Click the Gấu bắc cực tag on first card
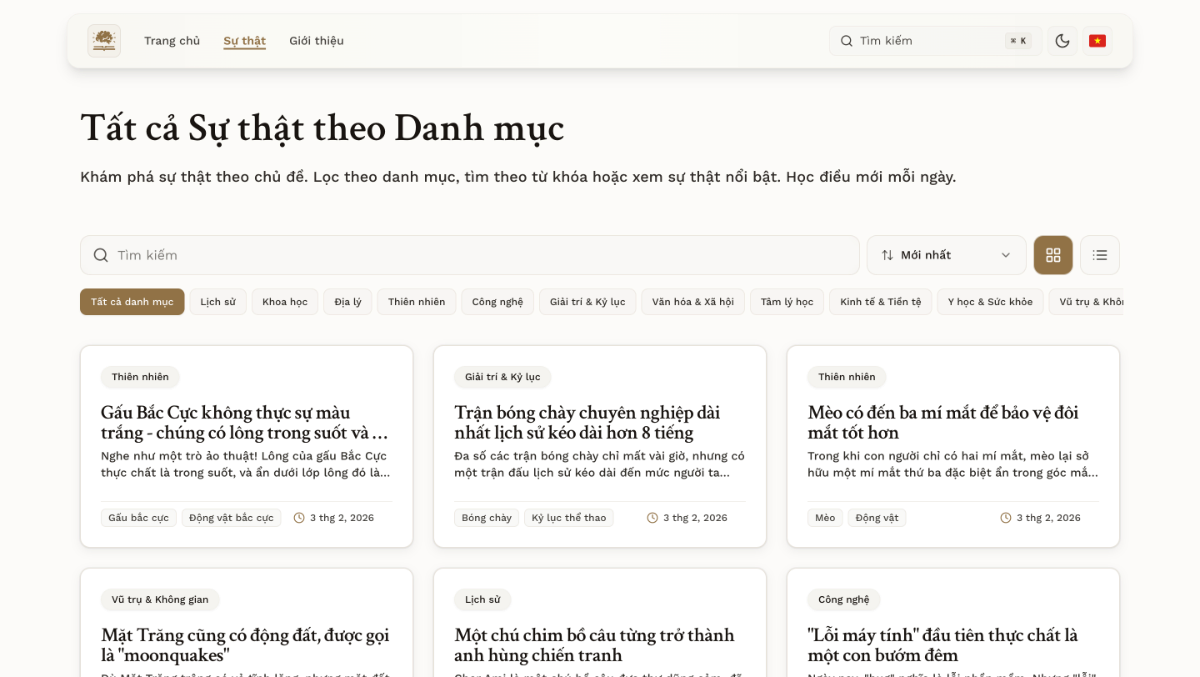The width and height of the screenshot is (1200, 677). [138, 517]
